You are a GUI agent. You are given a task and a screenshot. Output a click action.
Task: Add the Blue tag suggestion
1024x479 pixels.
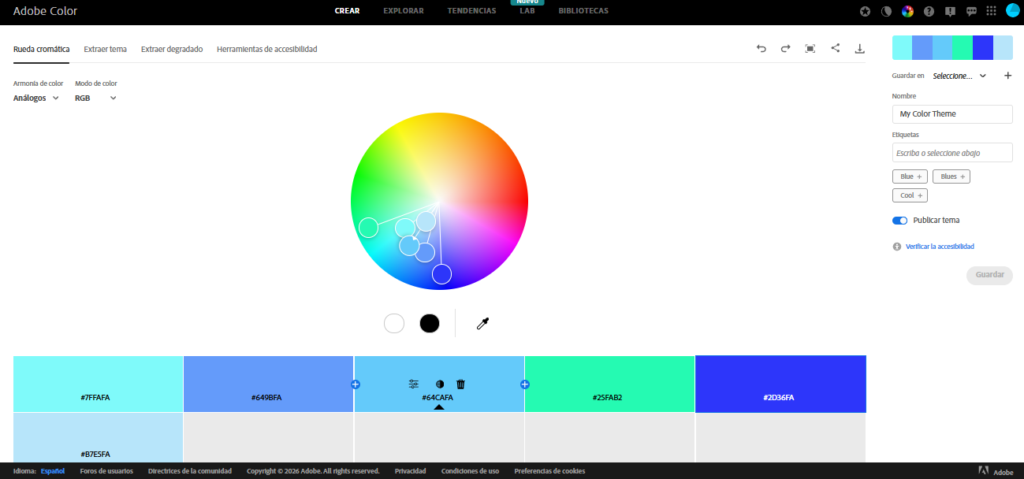[909, 176]
